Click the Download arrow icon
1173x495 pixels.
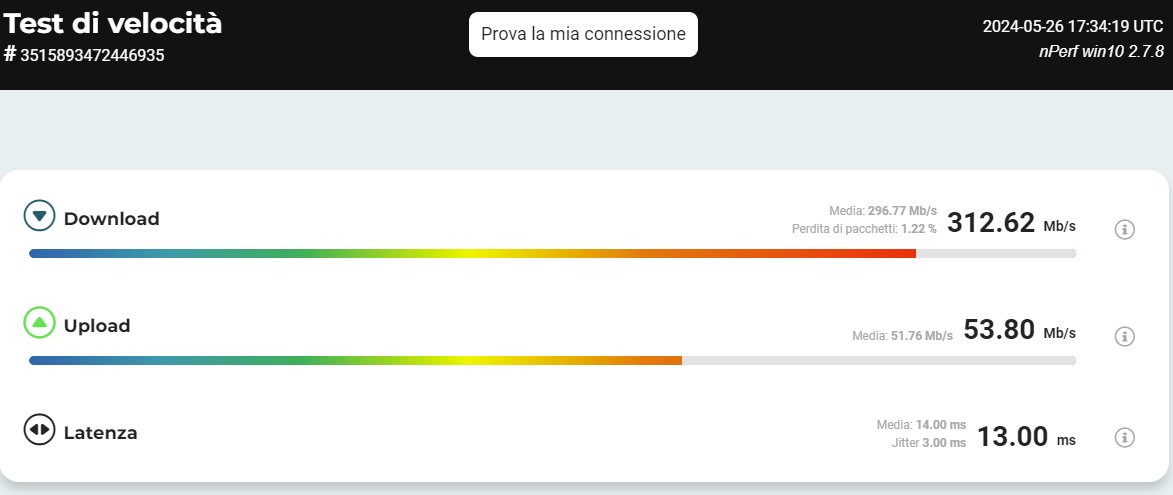(x=40, y=216)
